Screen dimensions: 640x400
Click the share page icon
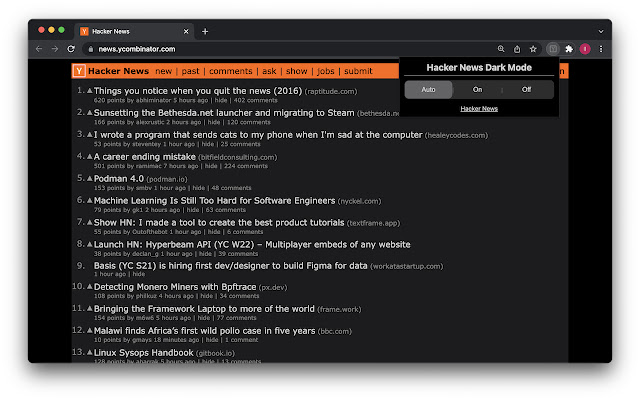[517, 49]
